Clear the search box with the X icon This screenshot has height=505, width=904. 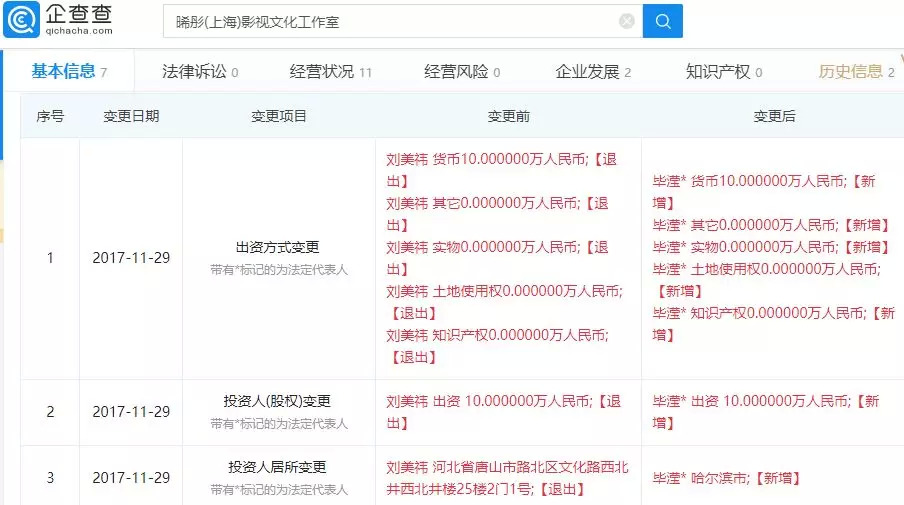pos(627,21)
